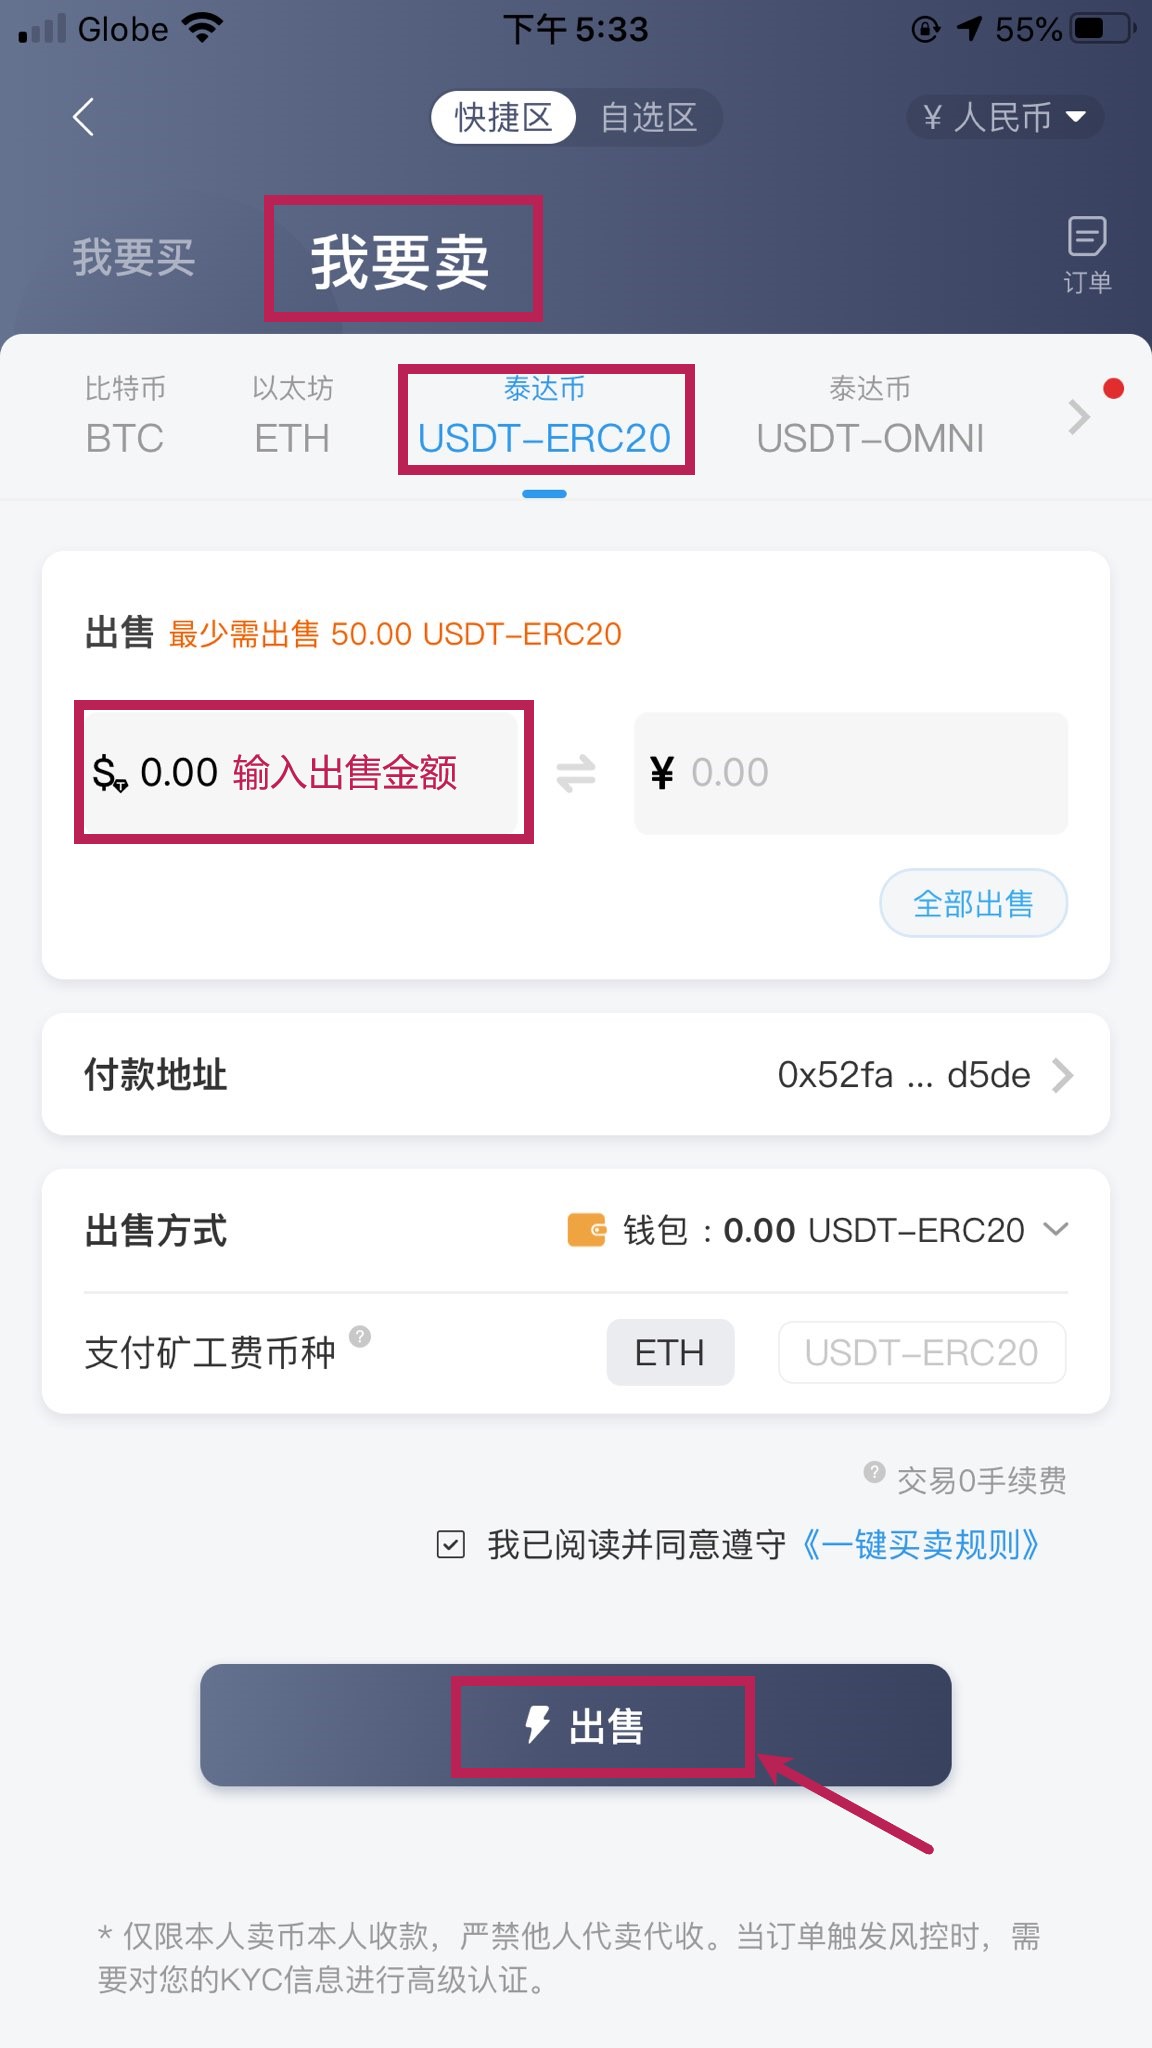Screen dimensions: 1152x2048
Task: Switch to the 我要买 tab
Action: [134, 258]
